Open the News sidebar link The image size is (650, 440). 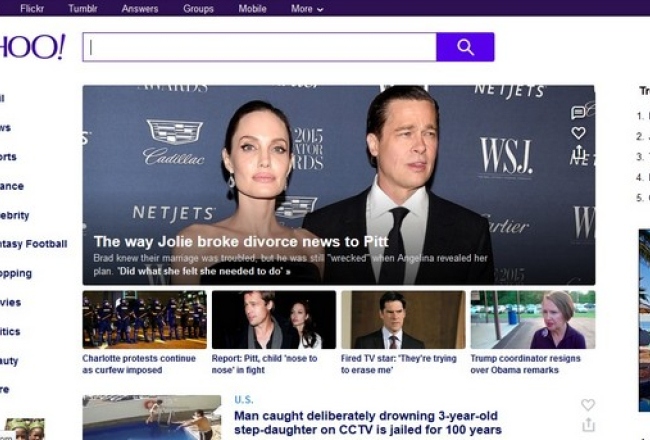click(5, 128)
